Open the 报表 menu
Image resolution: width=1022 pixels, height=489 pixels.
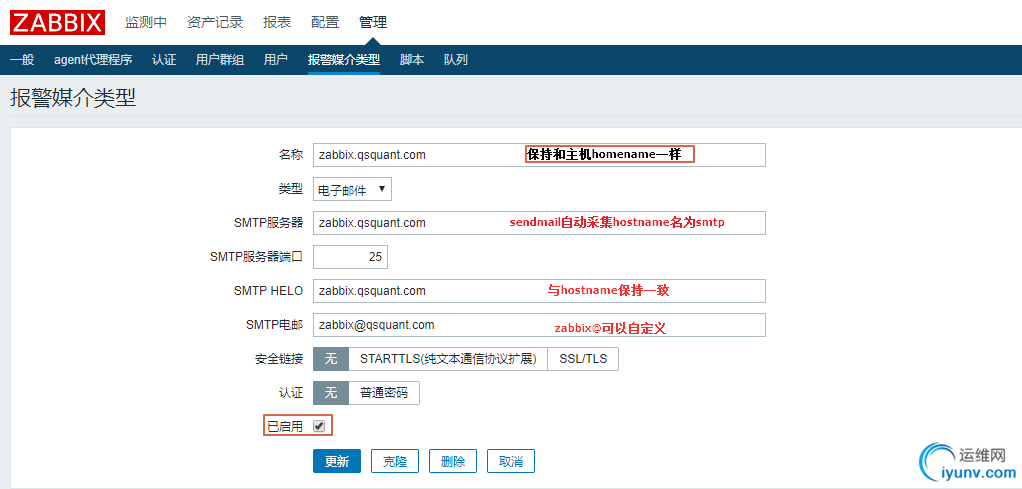click(x=277, y=22)
